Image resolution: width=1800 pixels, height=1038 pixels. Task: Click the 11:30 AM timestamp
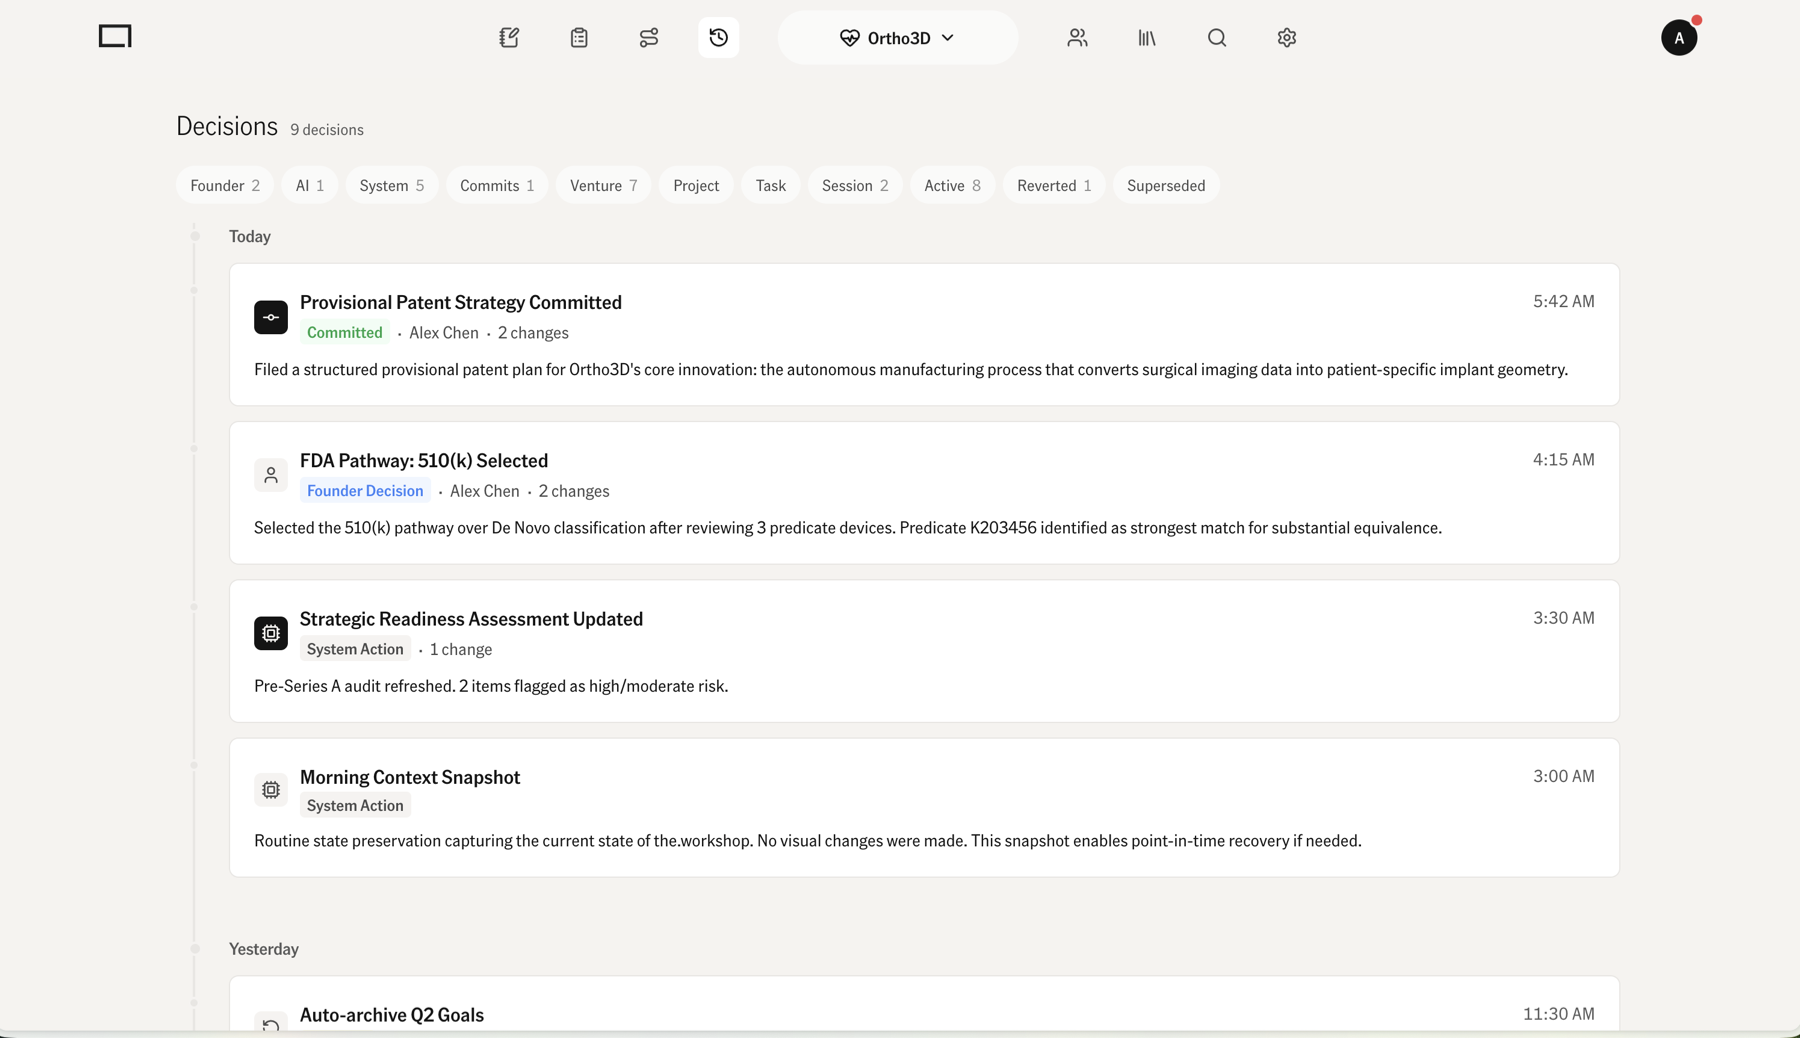tap(1559, 1013)
